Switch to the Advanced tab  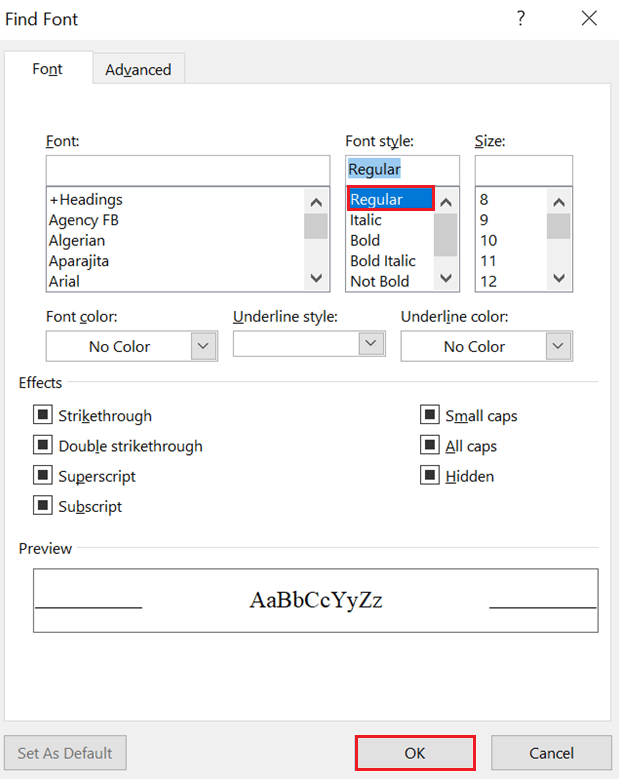tap(138, 69)
